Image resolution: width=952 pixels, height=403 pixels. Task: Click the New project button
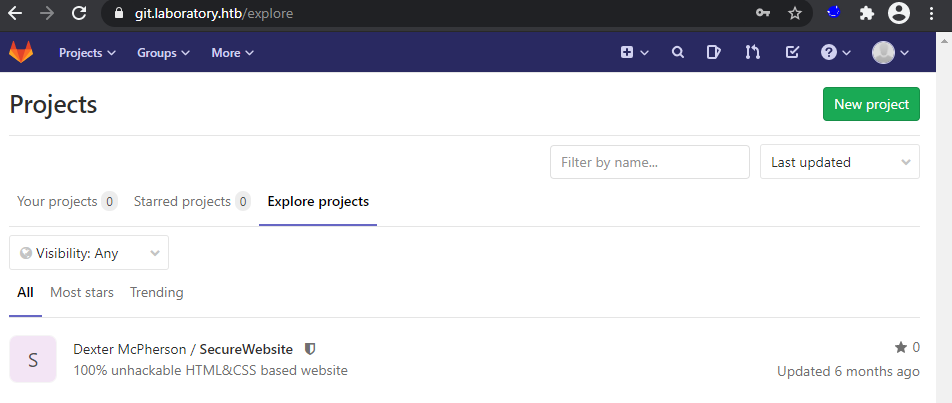[x=870, y=104]
